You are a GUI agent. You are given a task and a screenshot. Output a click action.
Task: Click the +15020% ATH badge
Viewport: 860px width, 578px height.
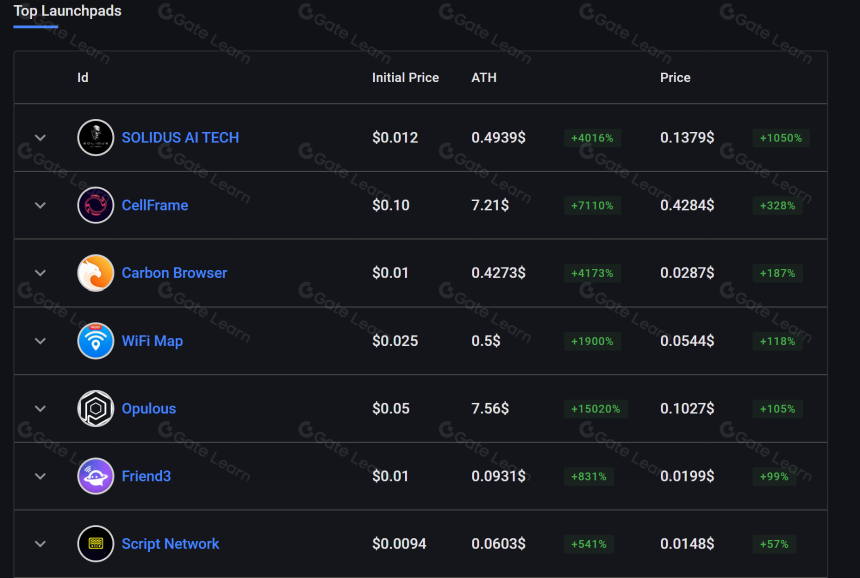[x=596, y=409]
